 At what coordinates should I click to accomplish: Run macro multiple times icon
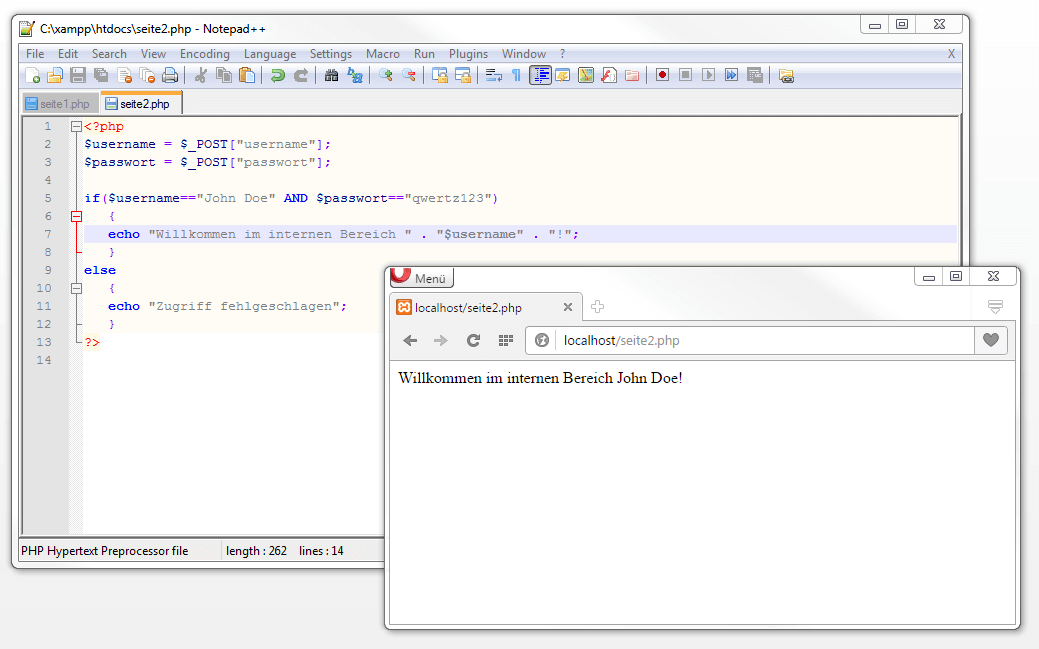[732, 75]
